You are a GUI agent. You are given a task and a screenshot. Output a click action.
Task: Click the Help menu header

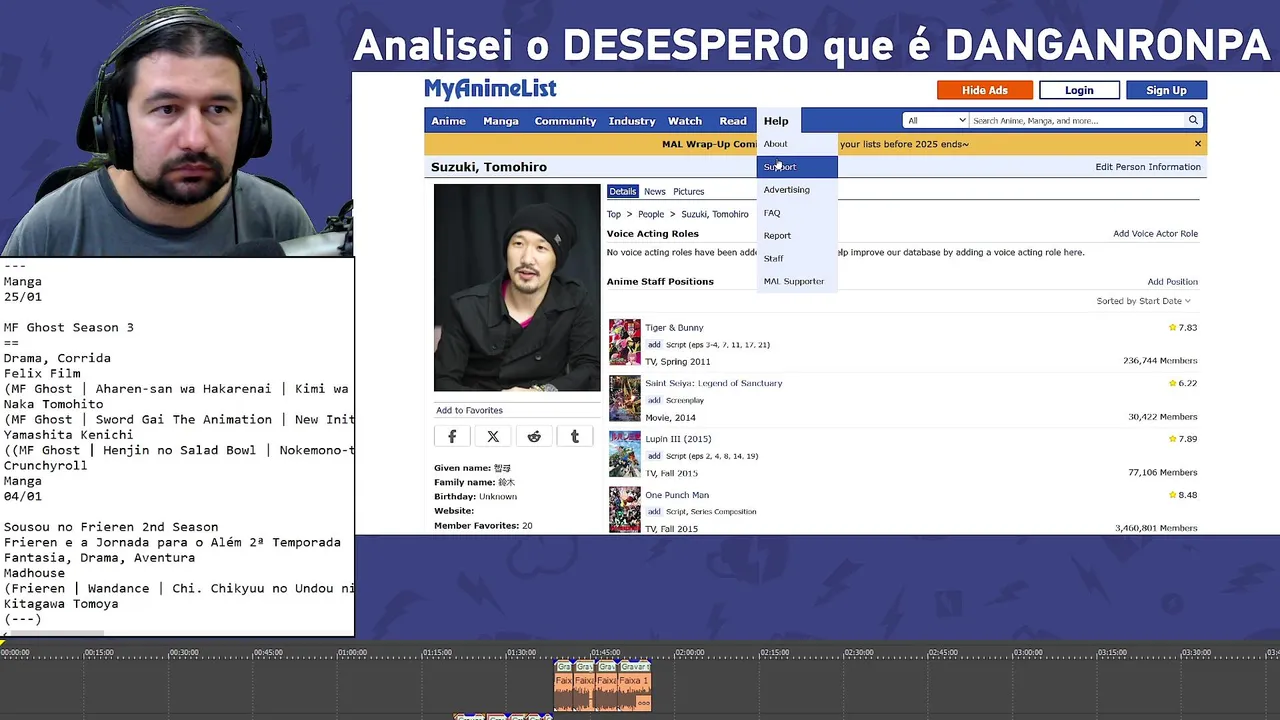[776, 121]
